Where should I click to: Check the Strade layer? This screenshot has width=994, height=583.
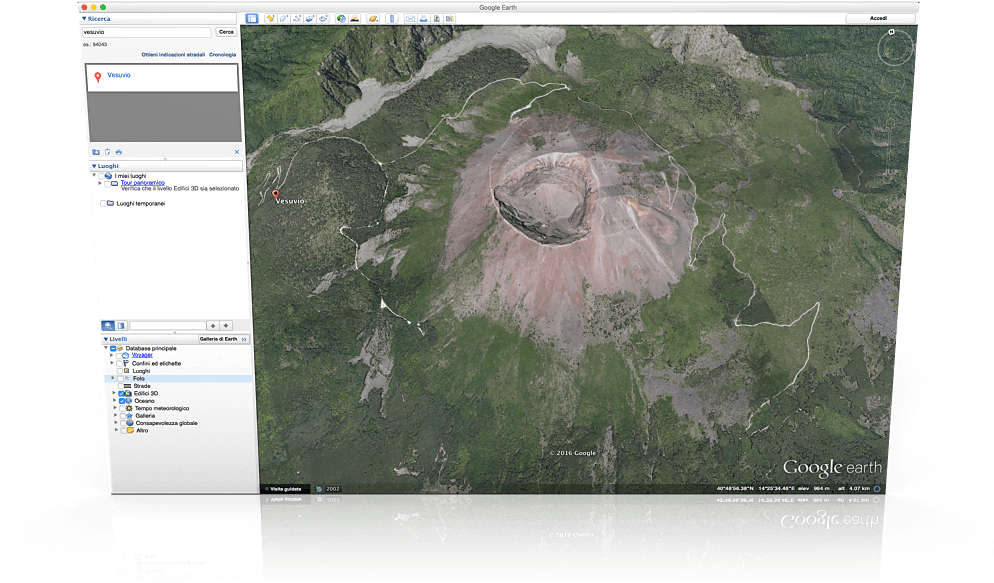click(121, 386)
